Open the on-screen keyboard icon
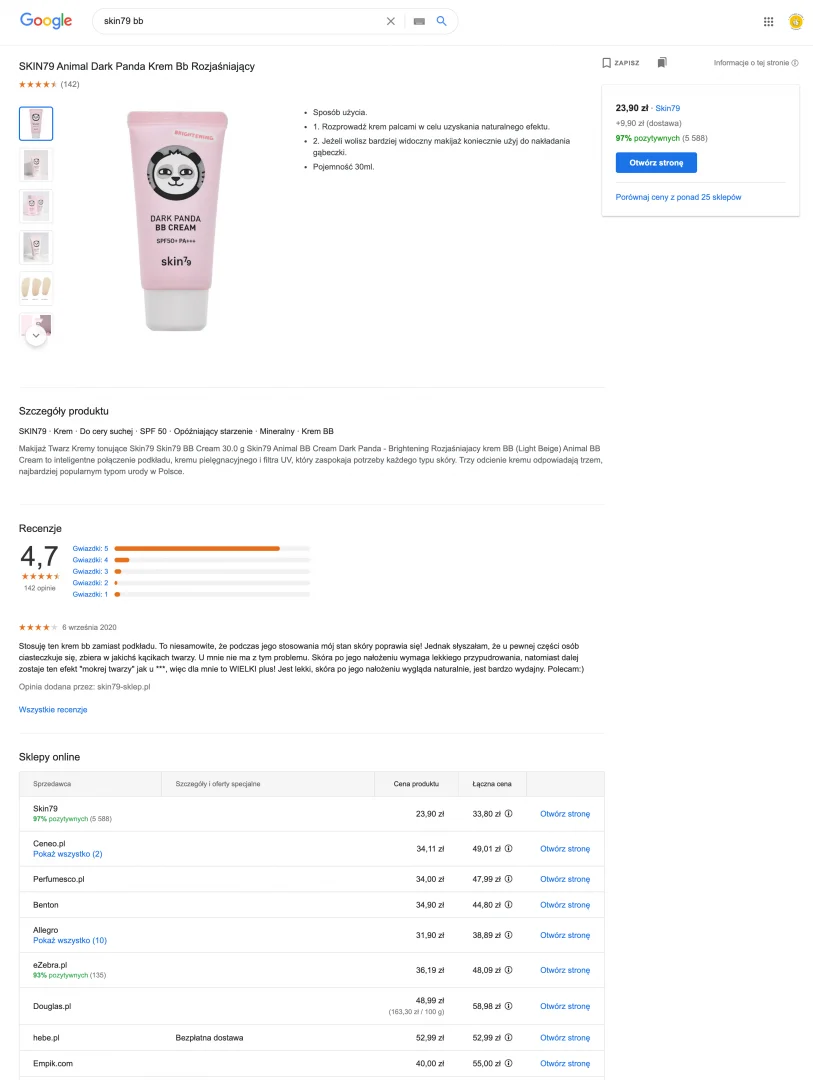Image resolution: width=813 pixels, height=1080 pixels. coord(418,21)
